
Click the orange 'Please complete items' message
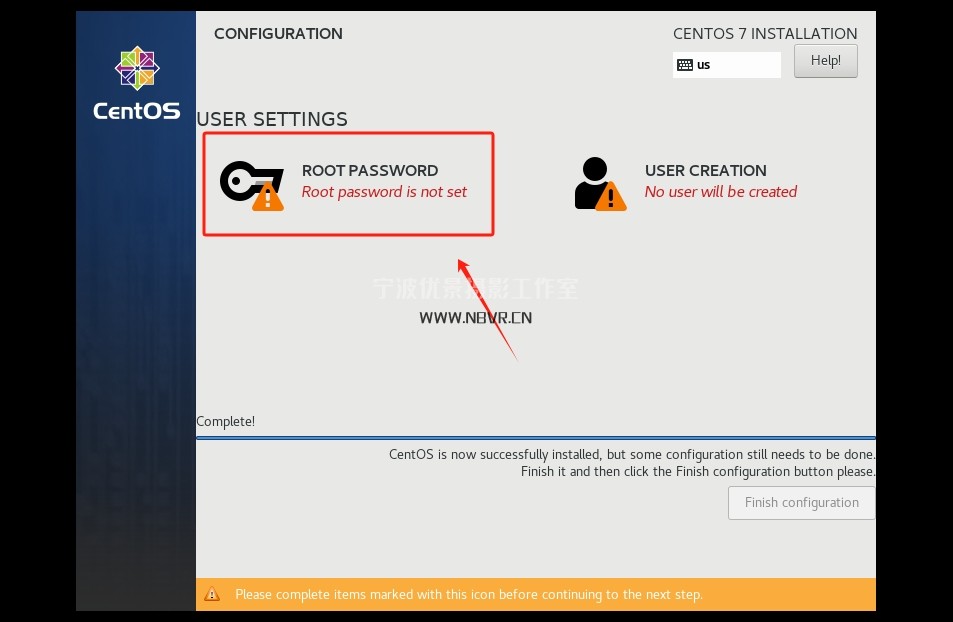(468, 594)
